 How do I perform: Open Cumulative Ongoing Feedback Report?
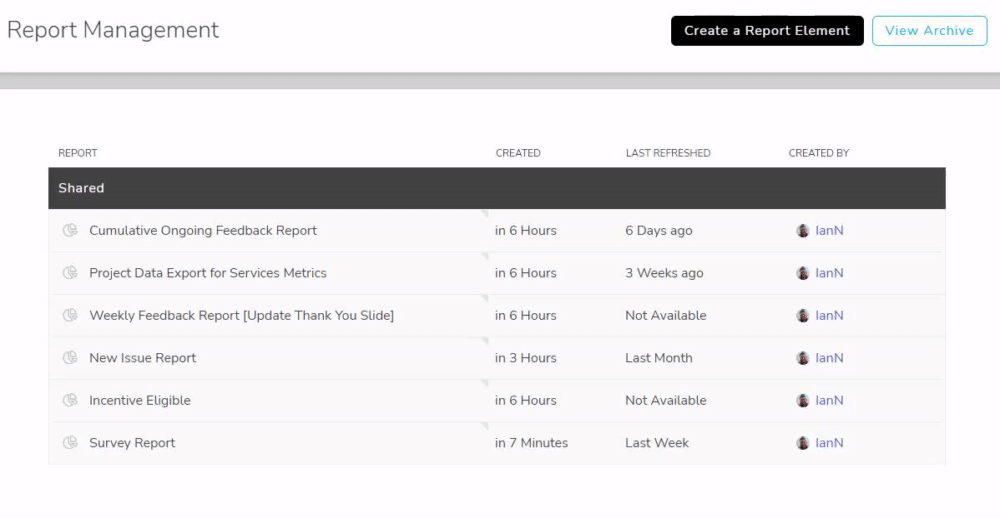pos(203,230)
